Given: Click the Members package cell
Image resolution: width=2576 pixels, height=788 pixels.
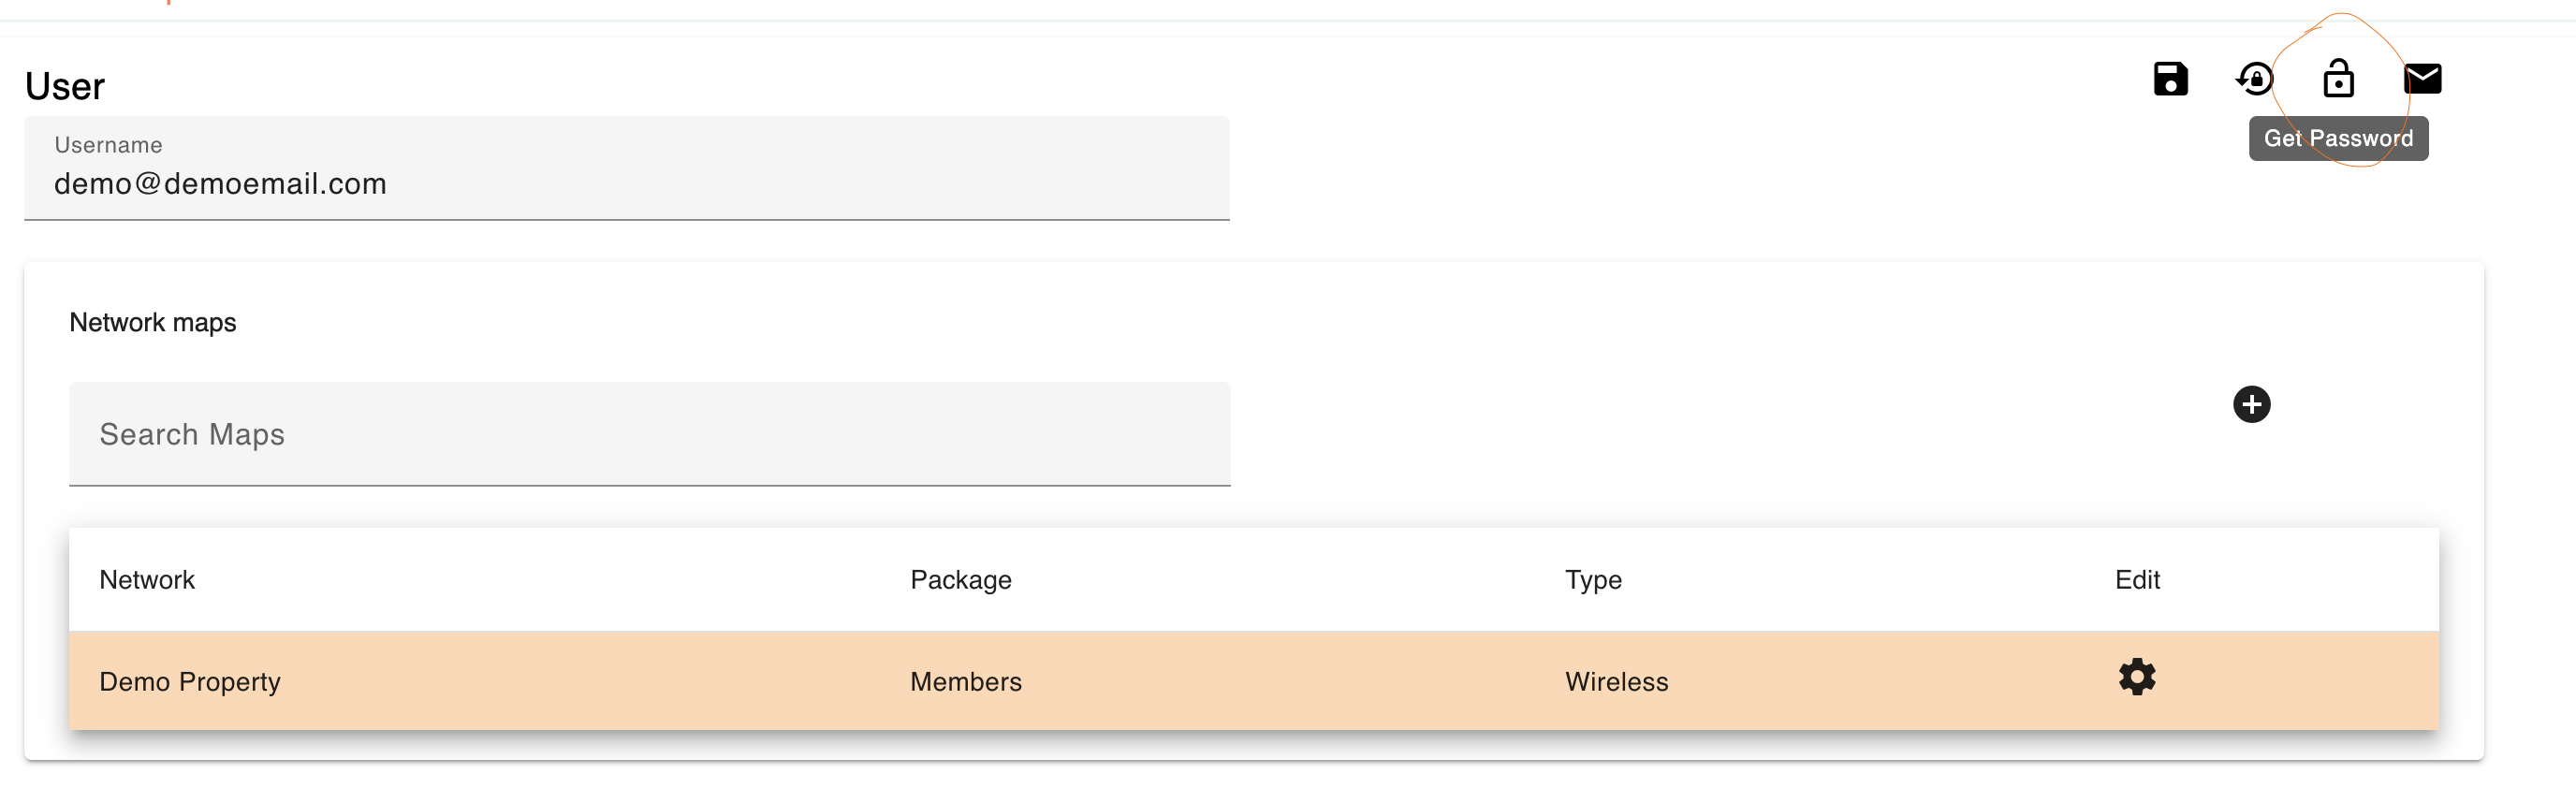Looking at the screenshot, I should pos(966,682).
